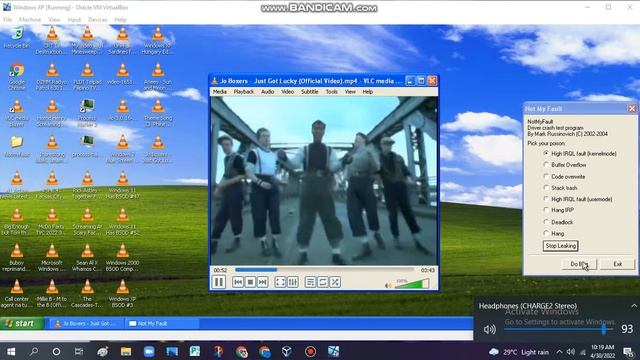Open VLC extended settings panel
This screenshot has width=640, height=360.
click(x=293, y=282)
